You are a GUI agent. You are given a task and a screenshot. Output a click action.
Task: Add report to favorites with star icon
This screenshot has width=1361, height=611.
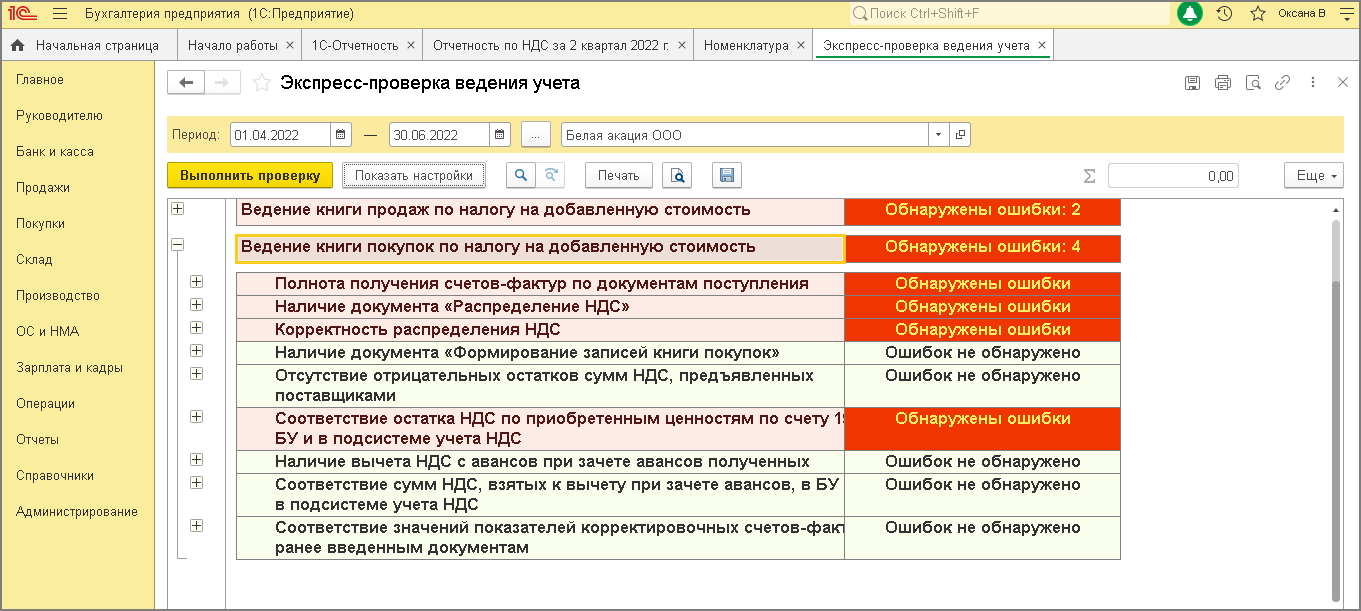coord(262,83)
